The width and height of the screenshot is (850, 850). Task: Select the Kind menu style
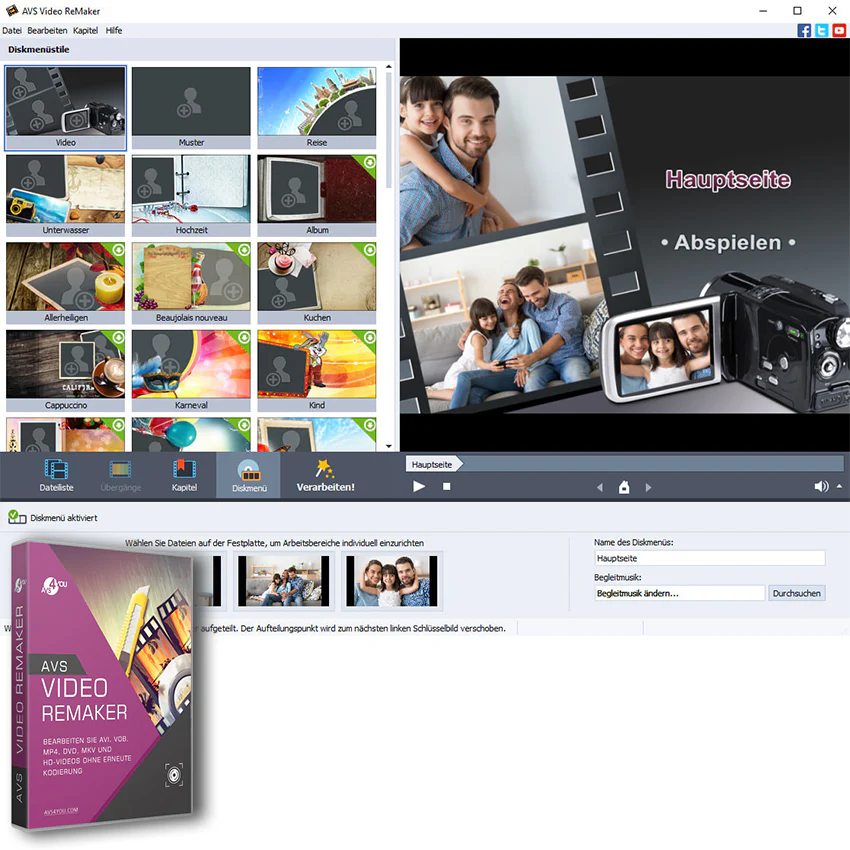coord(317,371)
